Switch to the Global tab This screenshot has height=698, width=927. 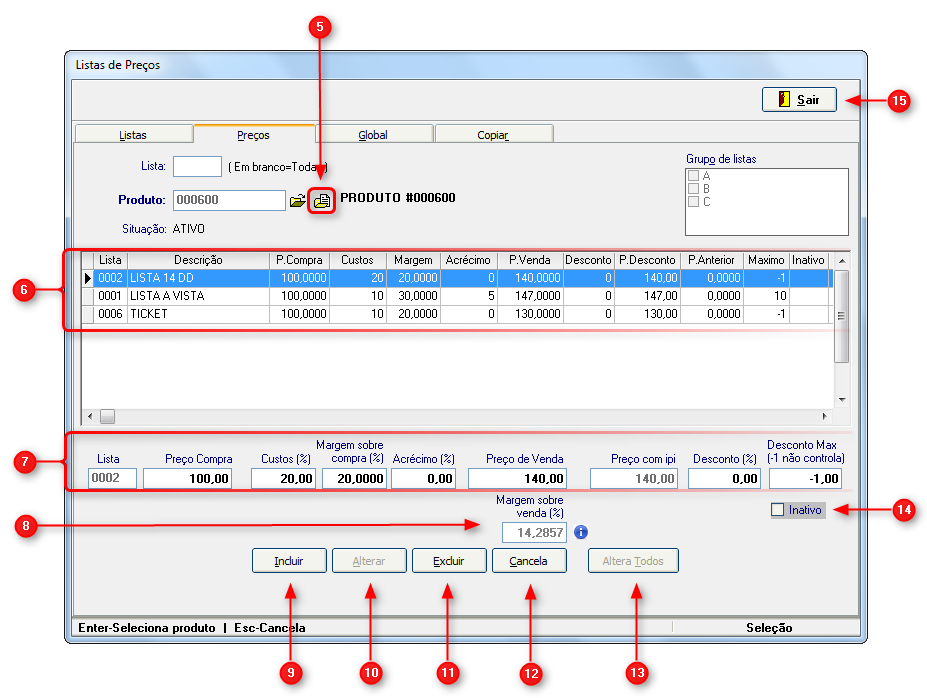374,135
